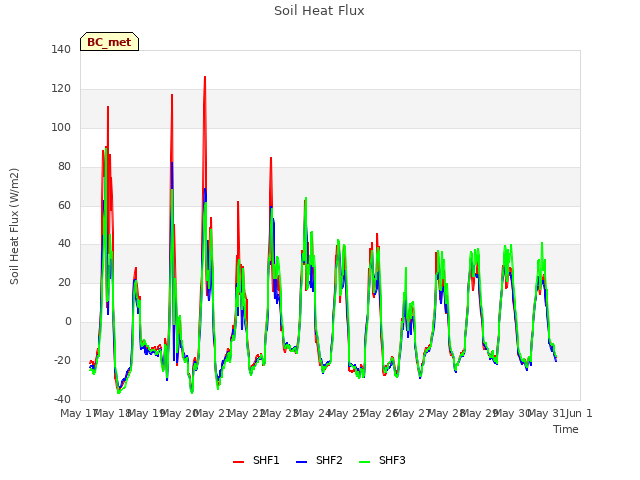The width and height of the screenshot is (640, 480).
Task: Click the blue SHF2 legend swatch
Action: (301, 462)
